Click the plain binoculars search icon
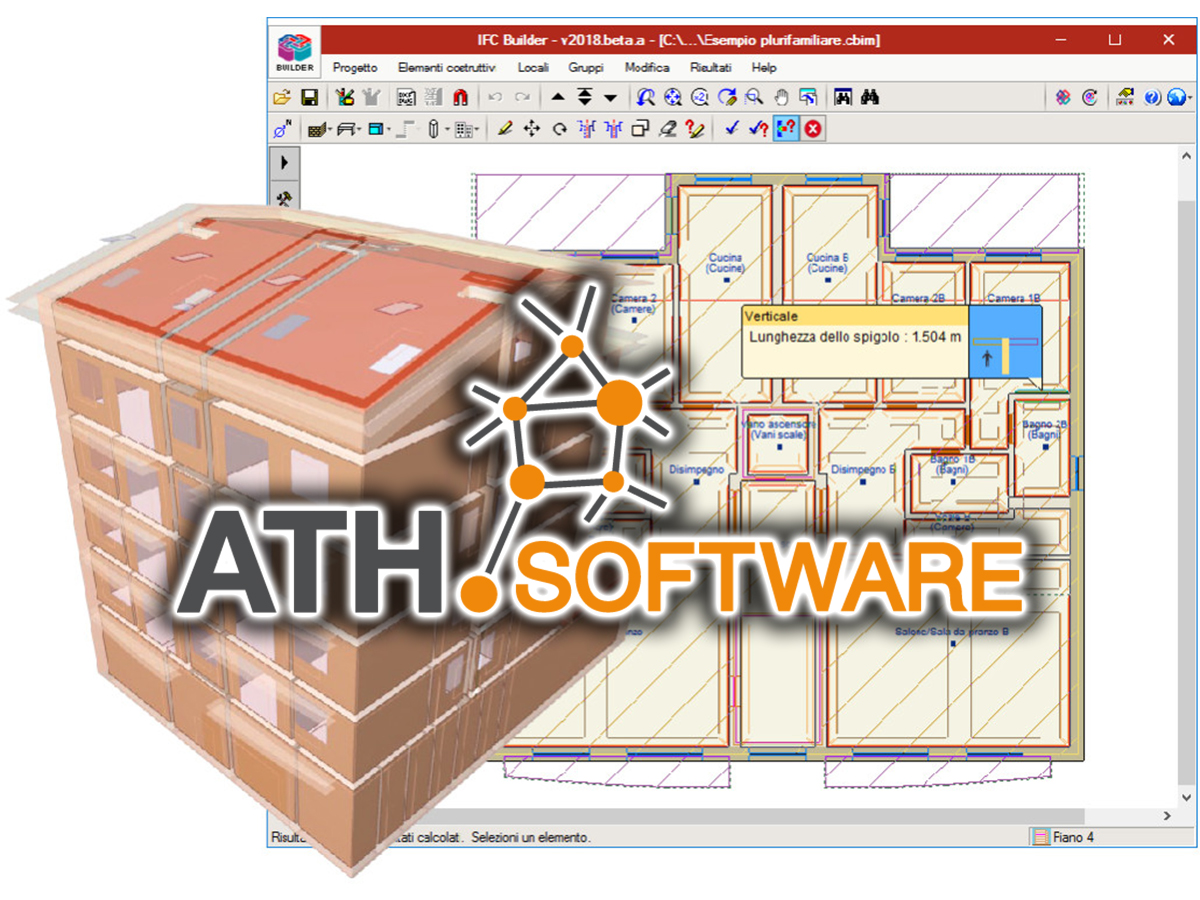The image size is (1200, 900). 870,97
